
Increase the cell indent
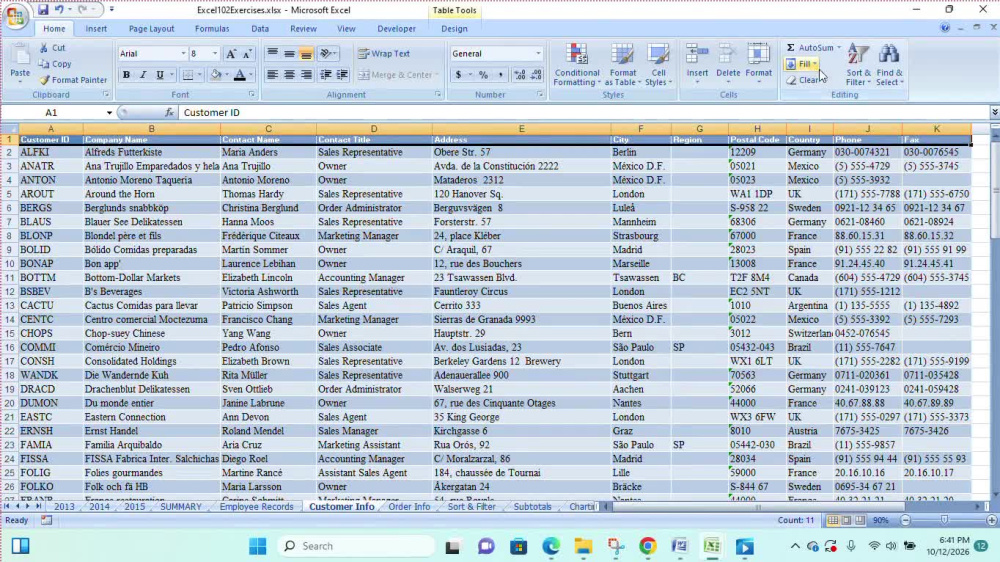(342, 75)
